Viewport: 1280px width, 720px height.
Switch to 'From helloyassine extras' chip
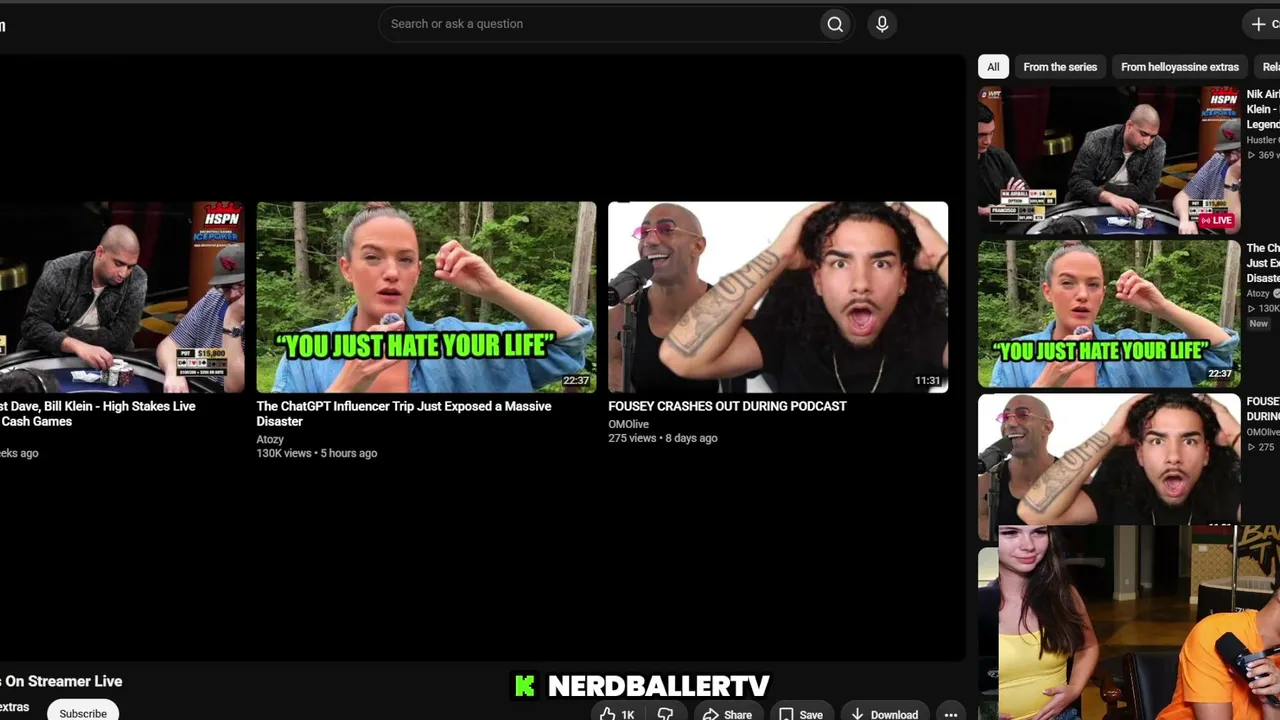click(1180, 67)
